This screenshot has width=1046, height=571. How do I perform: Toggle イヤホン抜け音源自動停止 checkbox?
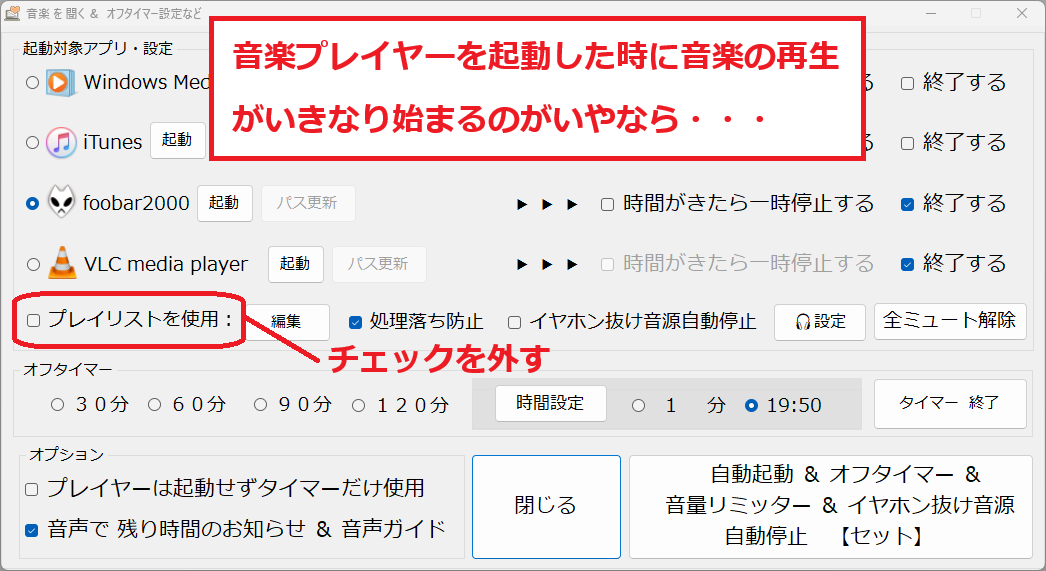point(514,322)
